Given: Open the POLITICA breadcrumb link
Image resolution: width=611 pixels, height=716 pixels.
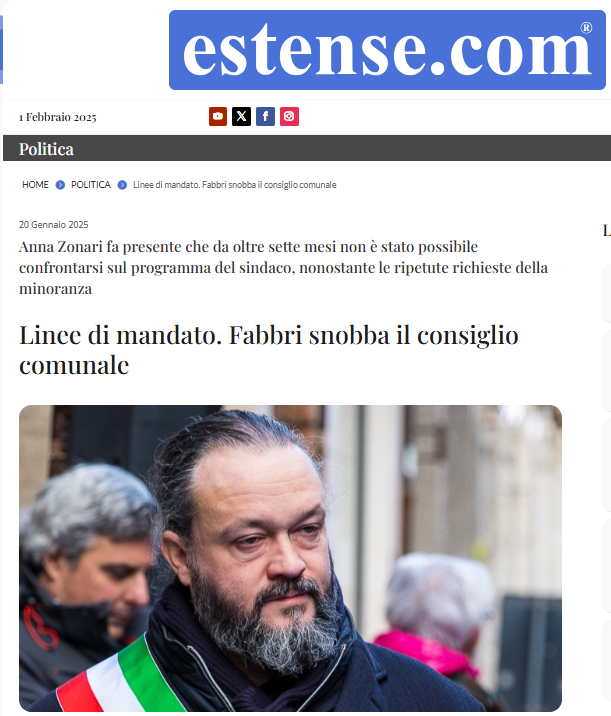Looking at the screenshot, I should (91, 184).
